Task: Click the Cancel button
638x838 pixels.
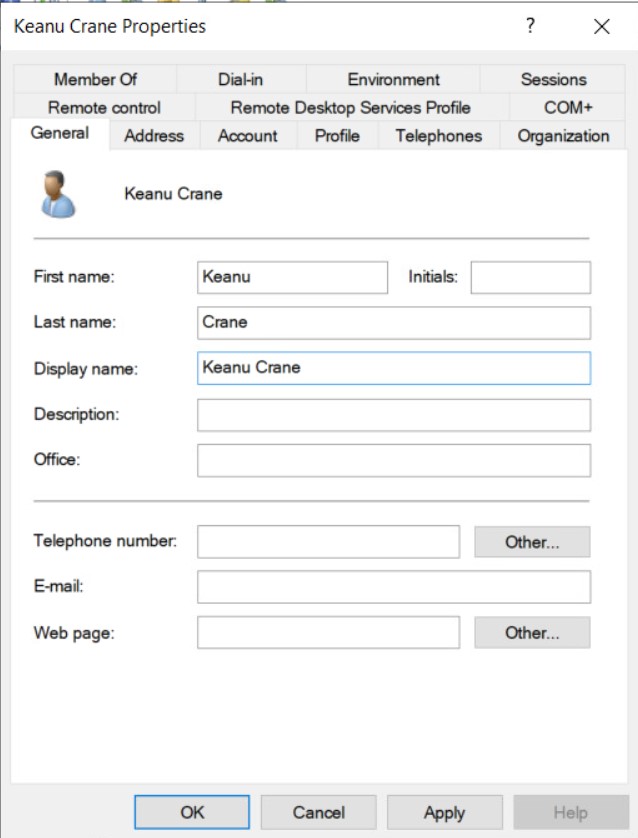Action: point(318,812)
